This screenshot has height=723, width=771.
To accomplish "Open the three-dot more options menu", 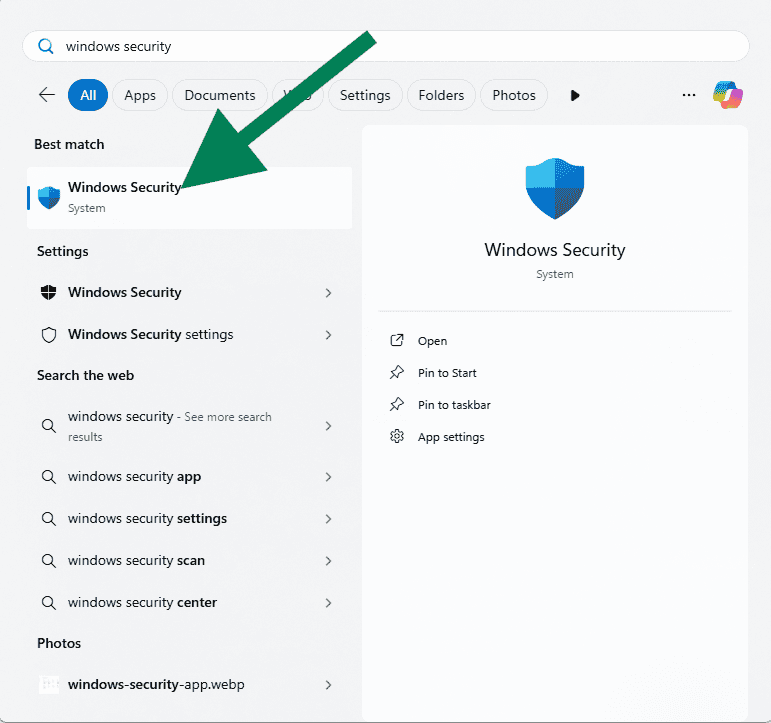I will coord(689,95).
